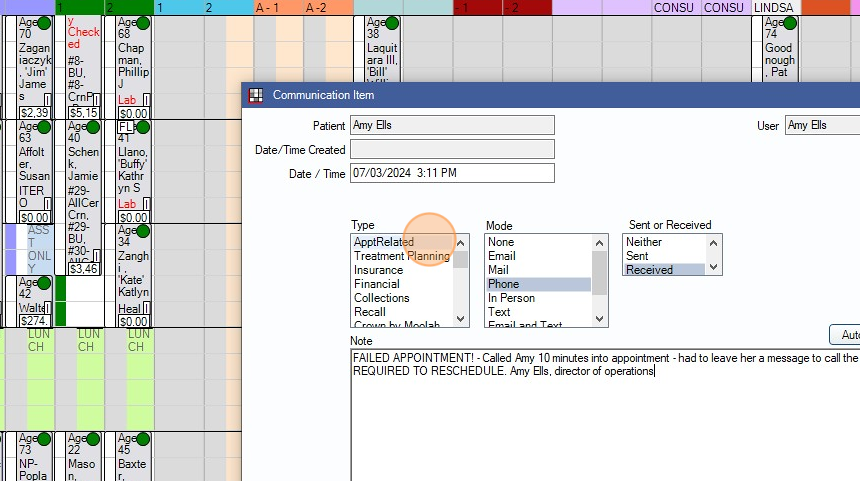860x481 pixels.
Task: Click the Communication Item window icon
Action: pyautogui.click(x=256, y=95)
